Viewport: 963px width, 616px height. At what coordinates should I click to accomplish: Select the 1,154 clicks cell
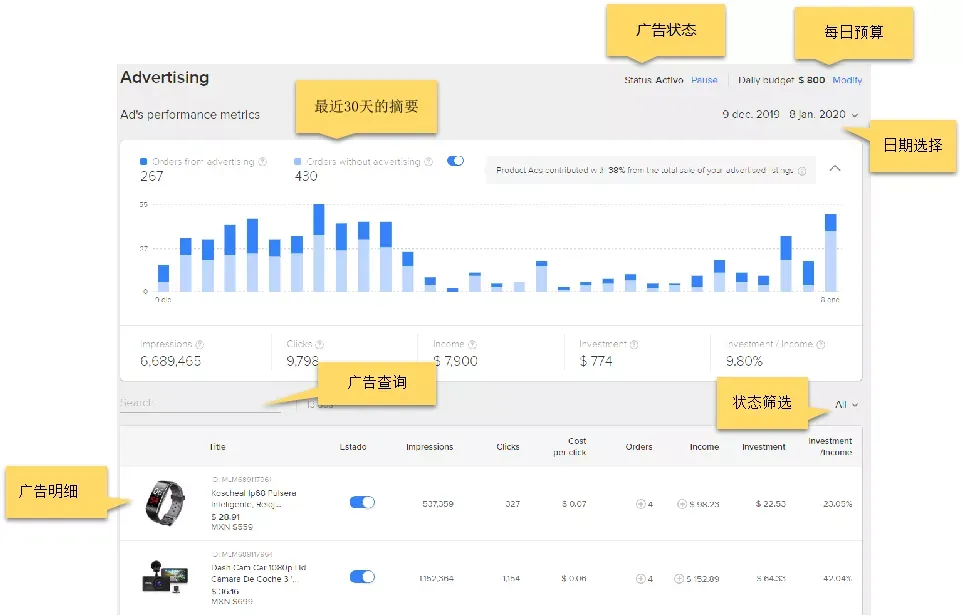pyautogui.click(x=511, y=579)
